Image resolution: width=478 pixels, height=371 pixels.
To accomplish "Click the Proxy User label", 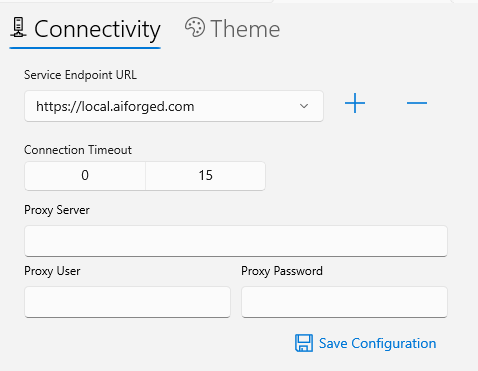I will click(52, 271).
